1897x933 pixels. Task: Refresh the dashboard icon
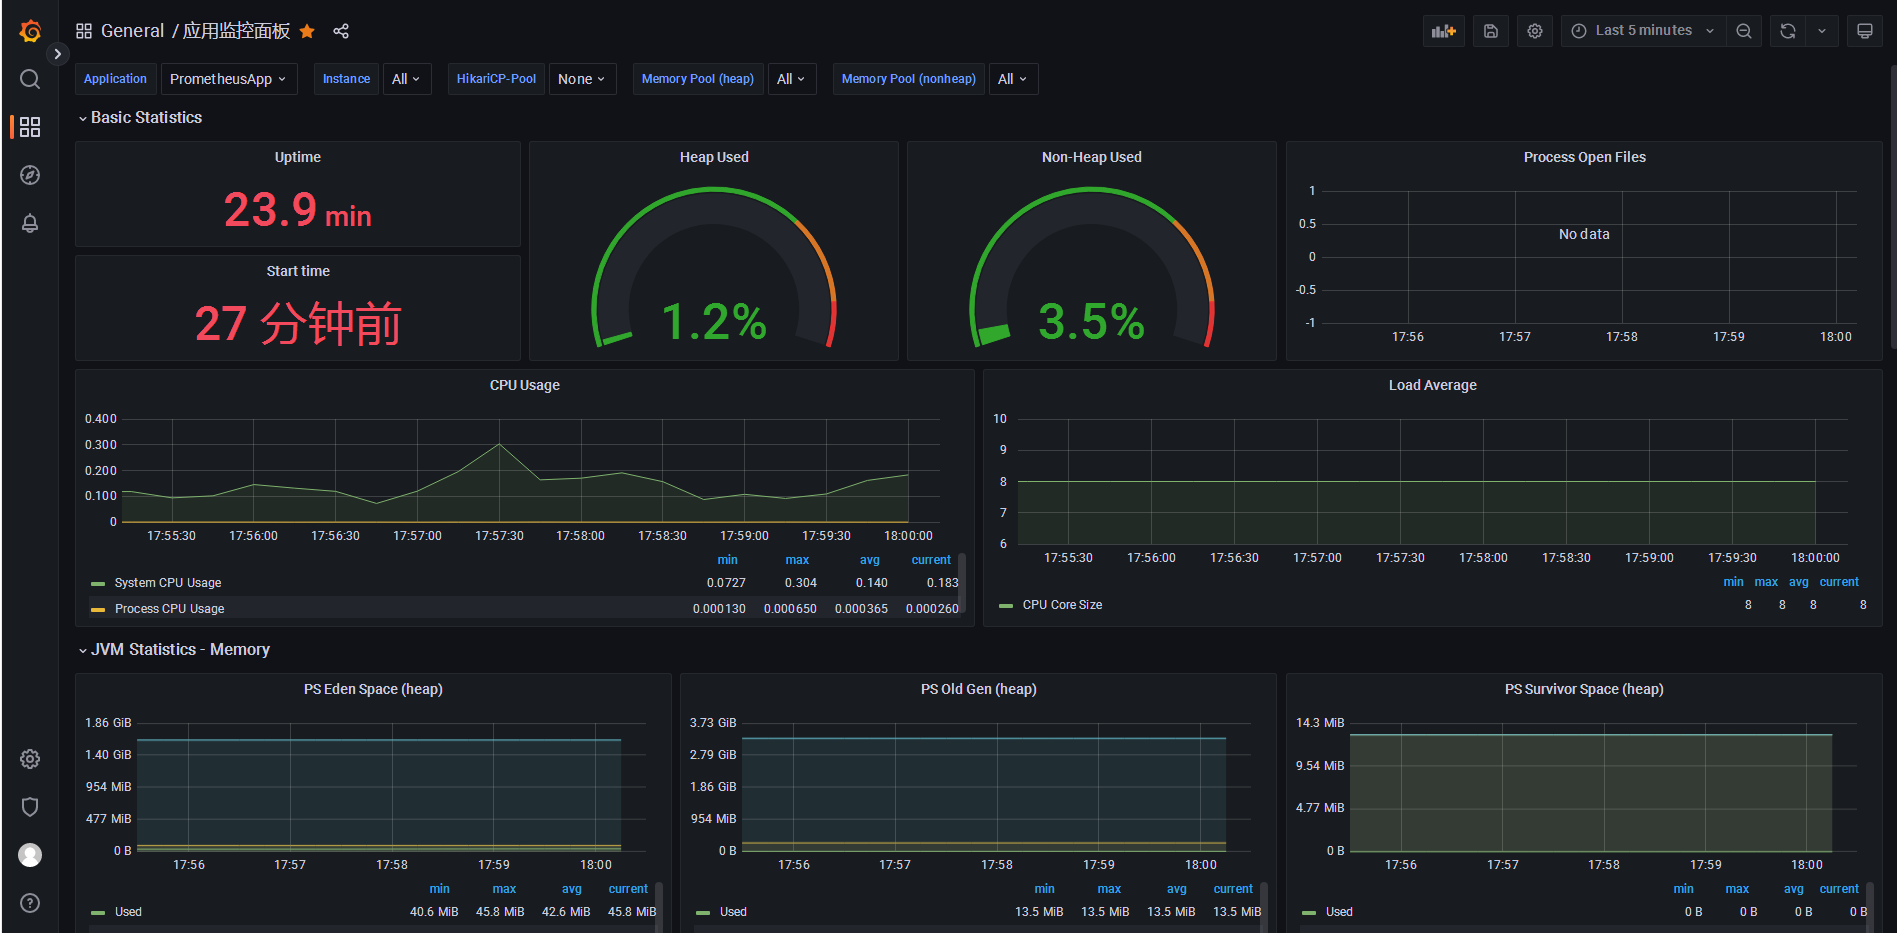pyautogui.click(x=1788, y=31)
